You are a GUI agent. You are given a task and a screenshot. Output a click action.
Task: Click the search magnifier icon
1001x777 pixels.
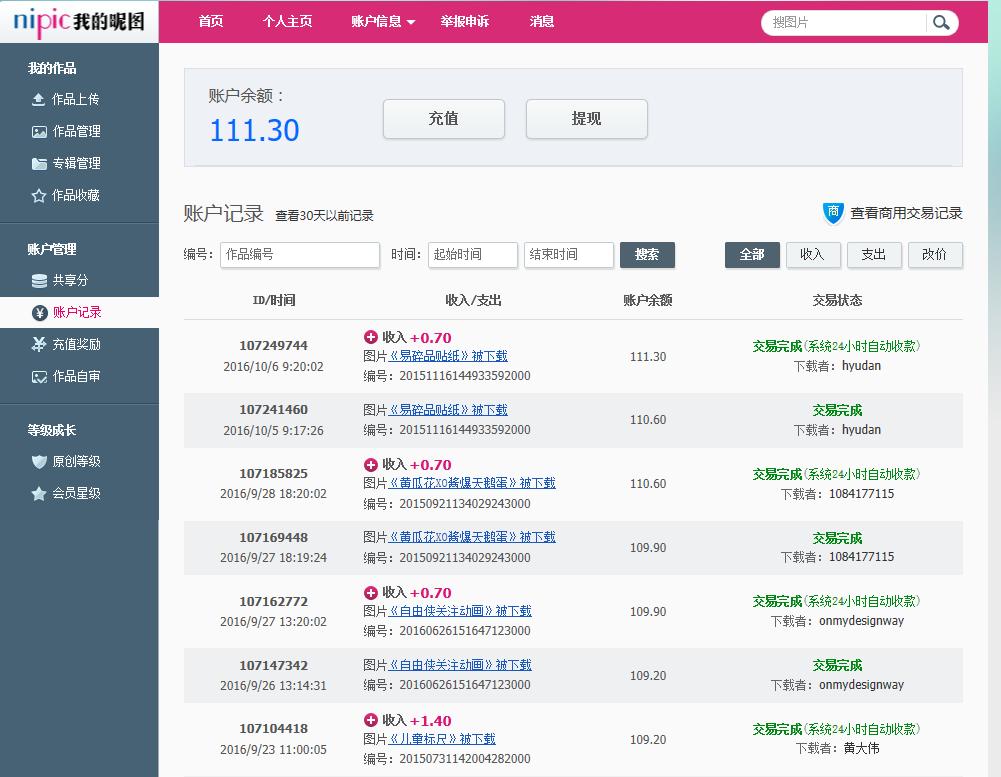coord(941,21)
